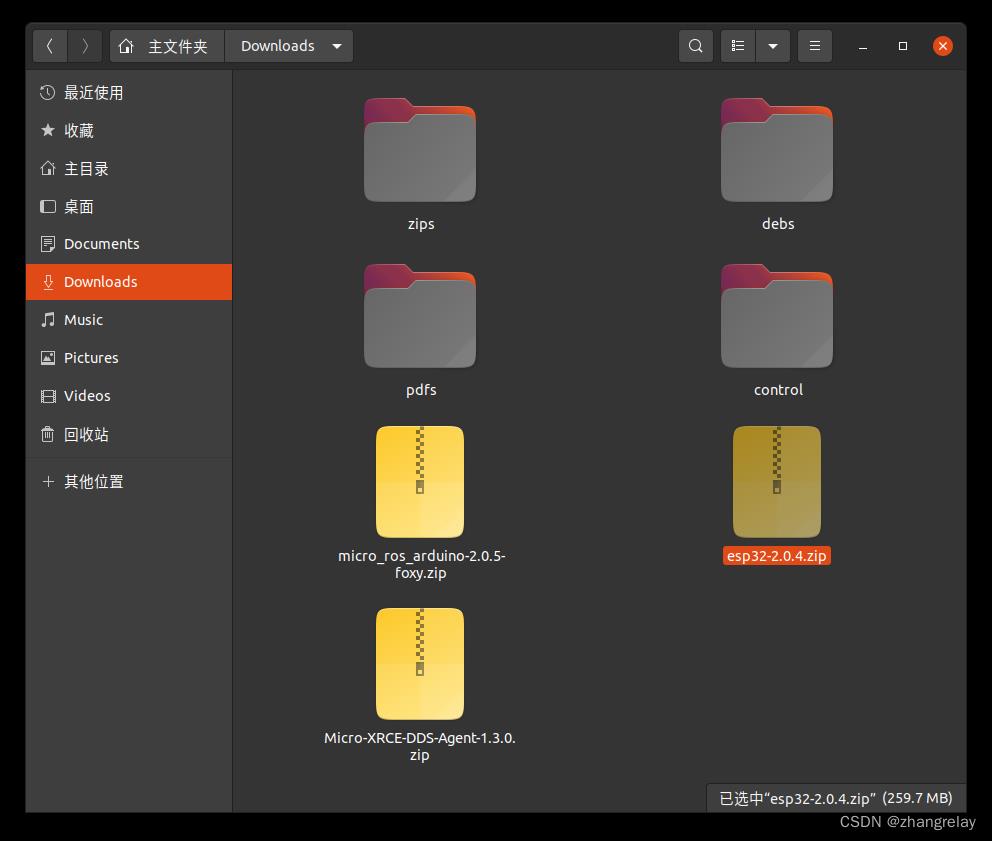Minimize the file manager window

[862, 46]
